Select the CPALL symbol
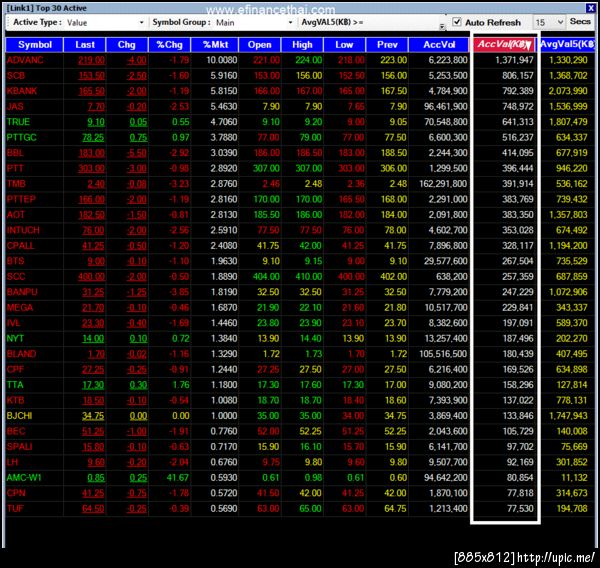600x568 pixels. (x=20, y=246)
